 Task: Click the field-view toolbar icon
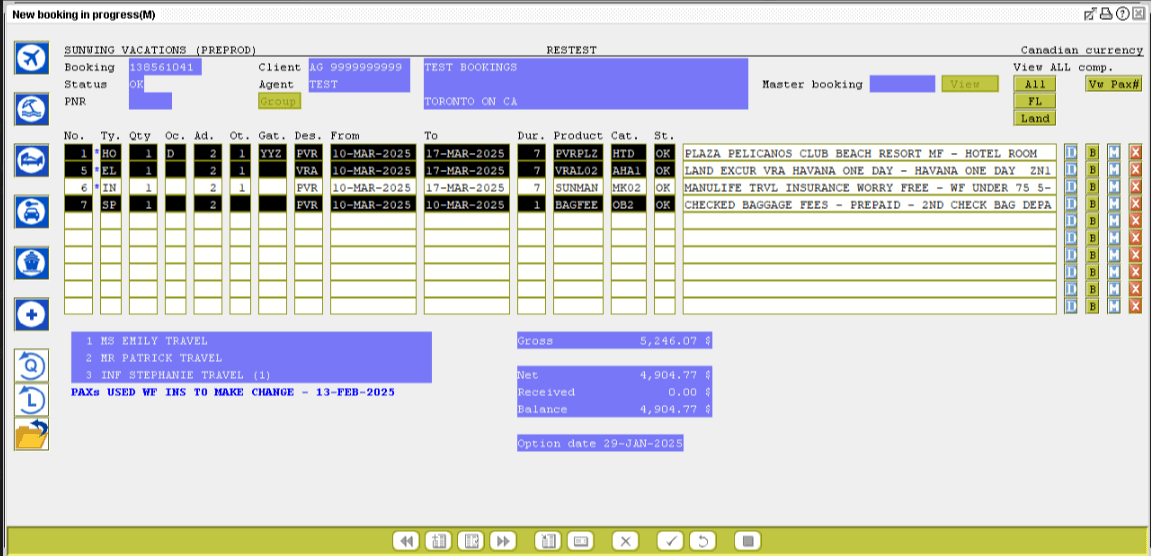(580, 541)
